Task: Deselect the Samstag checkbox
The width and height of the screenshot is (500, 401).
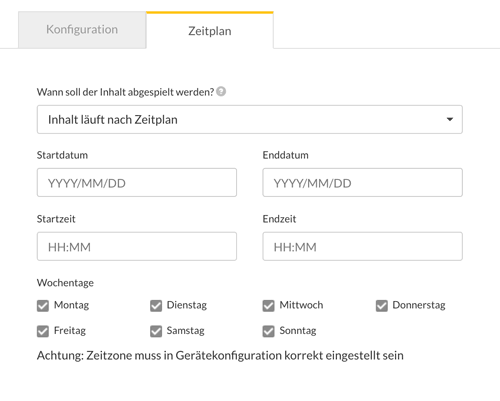Action: 156,331
